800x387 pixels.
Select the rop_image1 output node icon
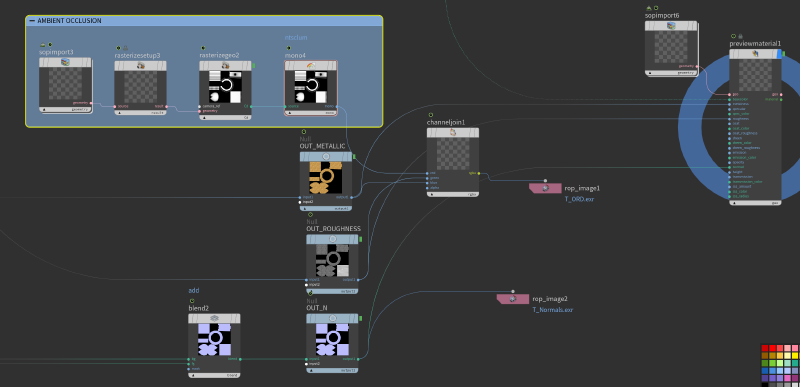pyautogui.click(x=545, y=188)
